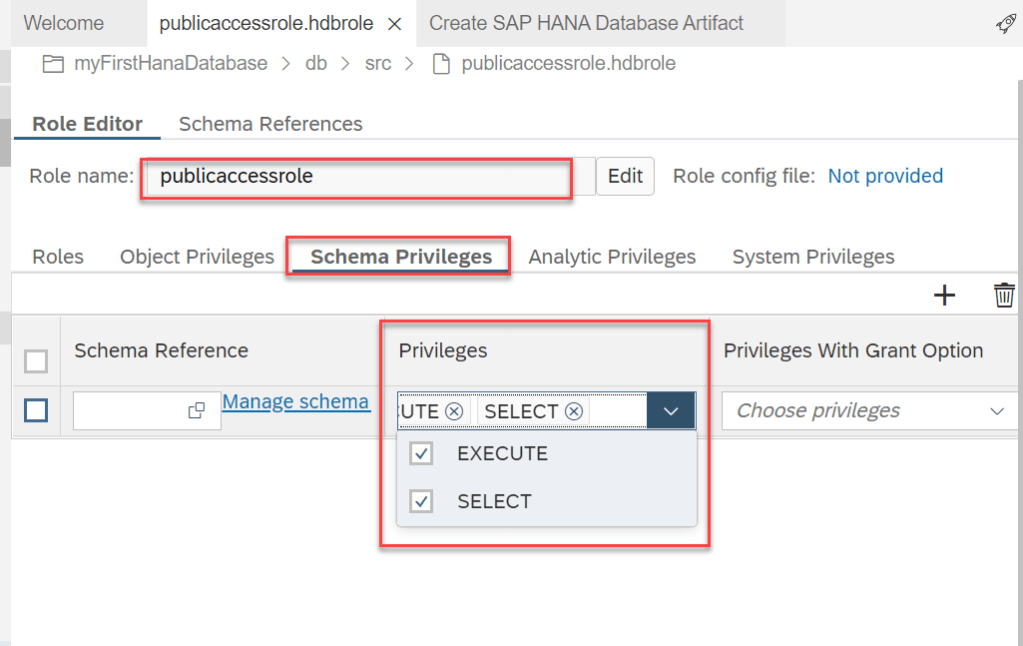Switch to the Object Privileges tab
Image resolution: width=1023 pixels, height=646 pixels.
197,257
